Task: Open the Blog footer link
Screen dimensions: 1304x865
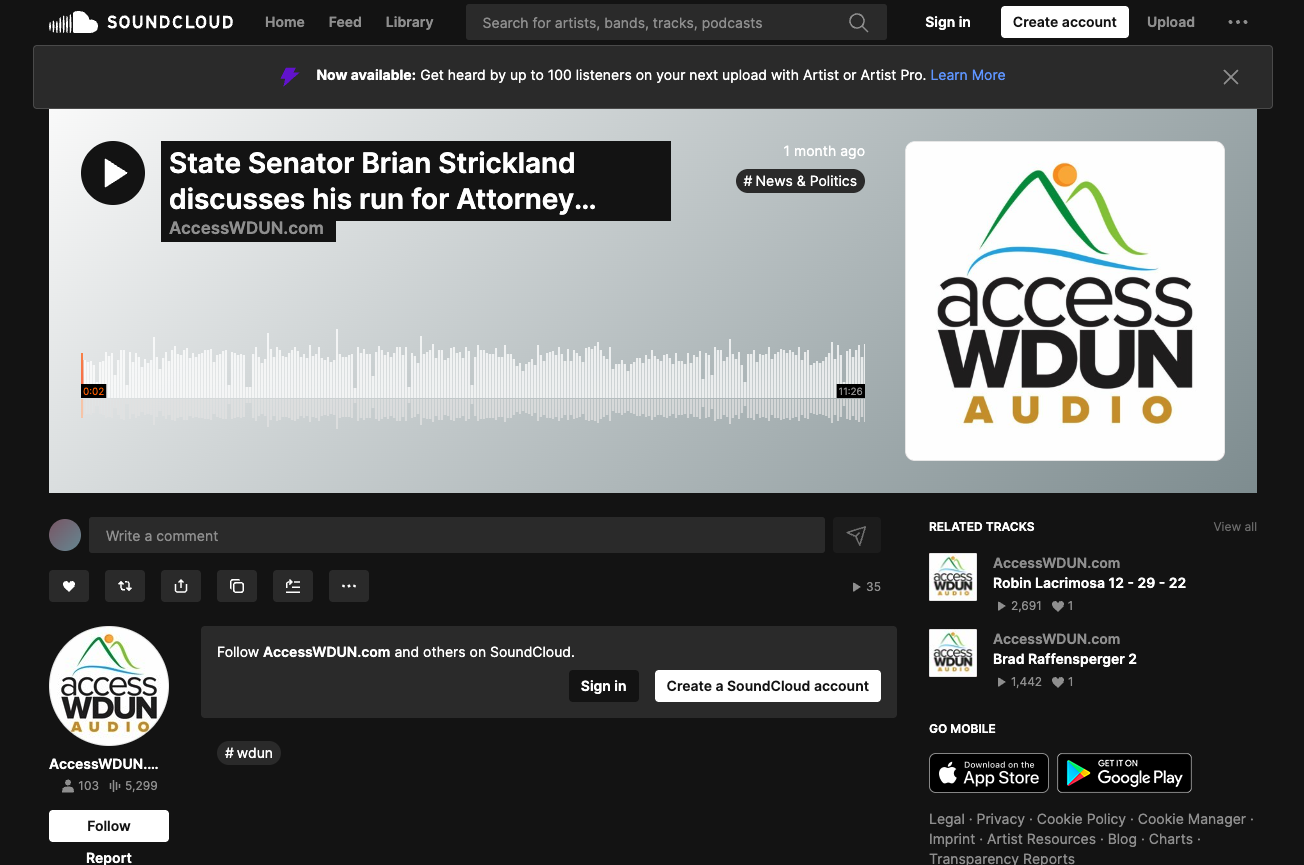Action: click(1122, 839)
